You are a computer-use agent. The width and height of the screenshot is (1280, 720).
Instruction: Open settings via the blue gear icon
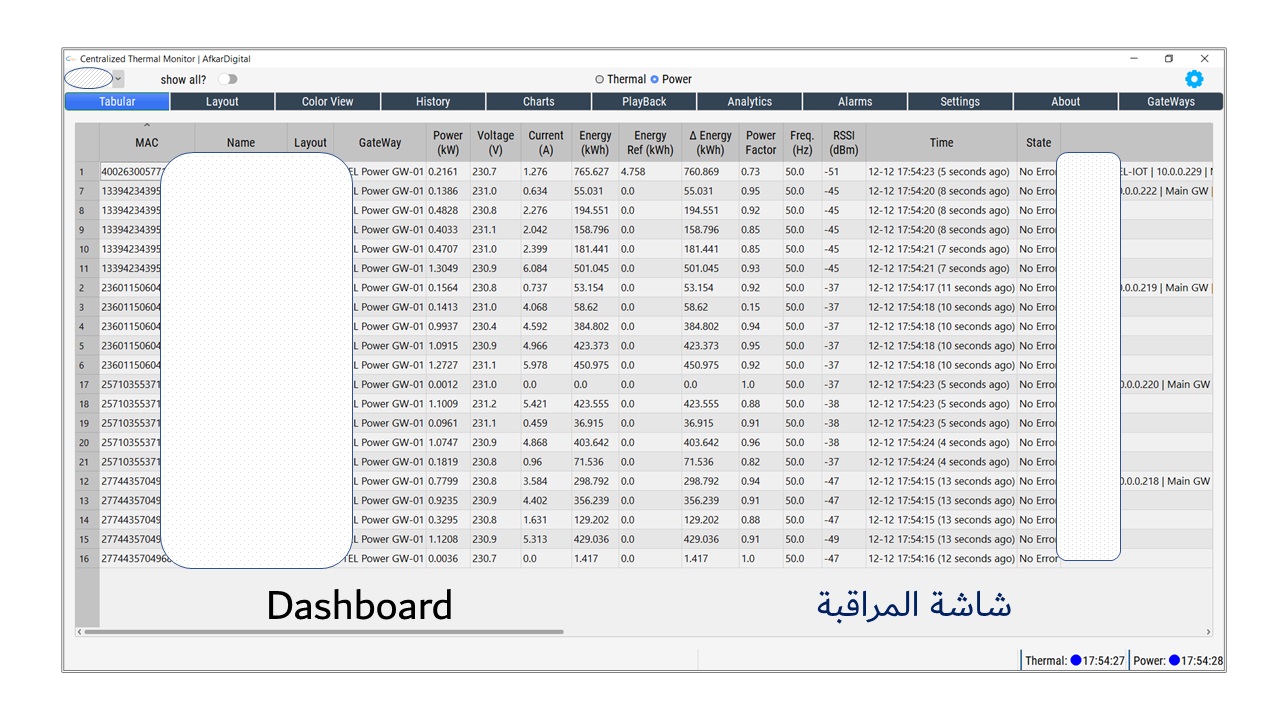pos(1194,79)
